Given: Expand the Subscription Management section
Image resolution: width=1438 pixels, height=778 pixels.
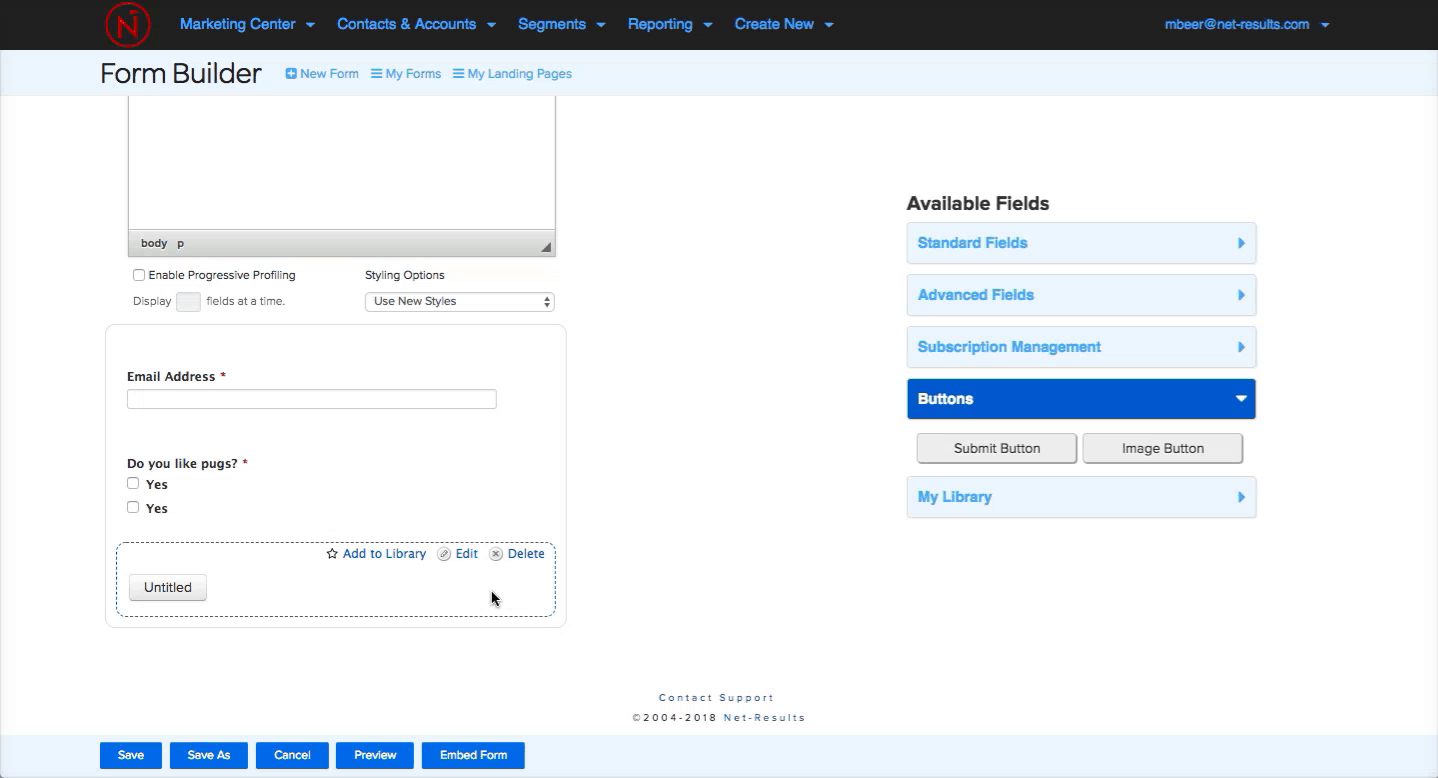Looking at the screenshot, I should 1081,347.
